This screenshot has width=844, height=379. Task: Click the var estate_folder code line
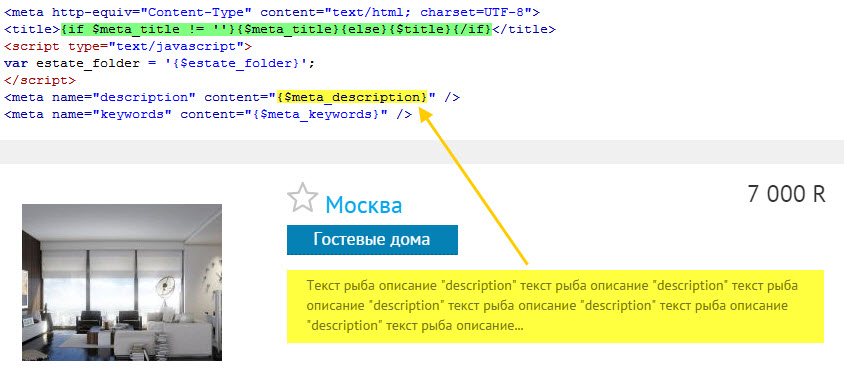pyautogui.click(x=159, y=64)
